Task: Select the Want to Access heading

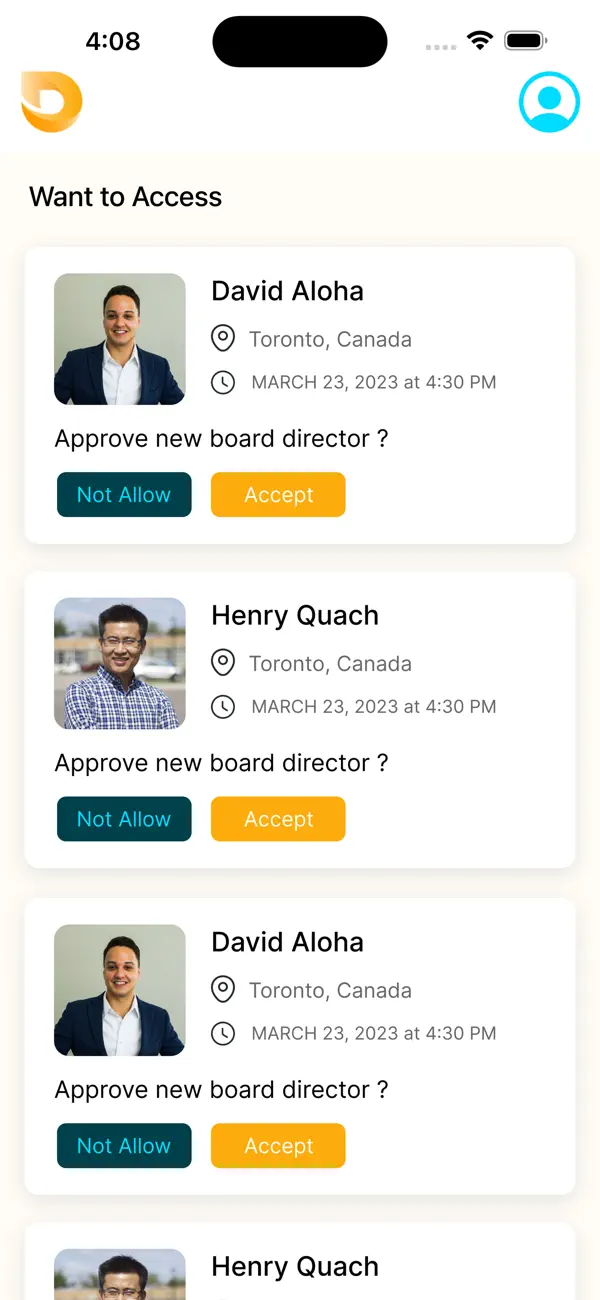Action: point(125,197)
